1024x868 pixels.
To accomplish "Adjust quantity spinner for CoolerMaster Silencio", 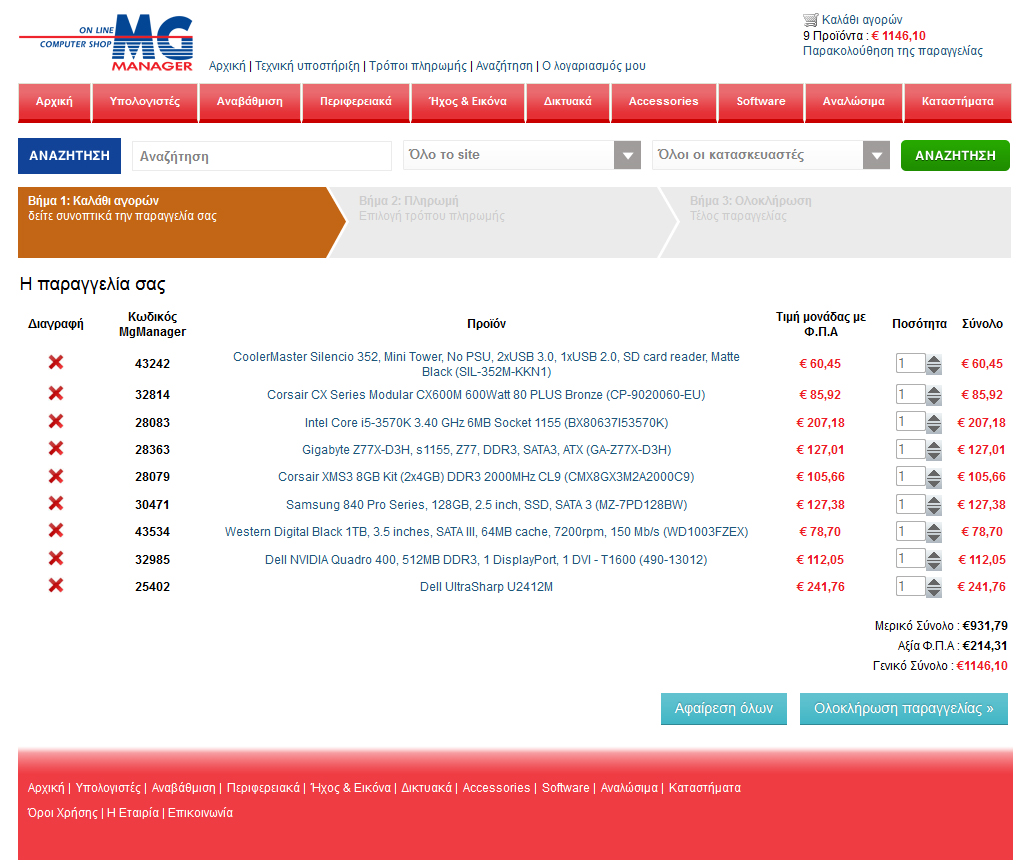I will (934, 364).
